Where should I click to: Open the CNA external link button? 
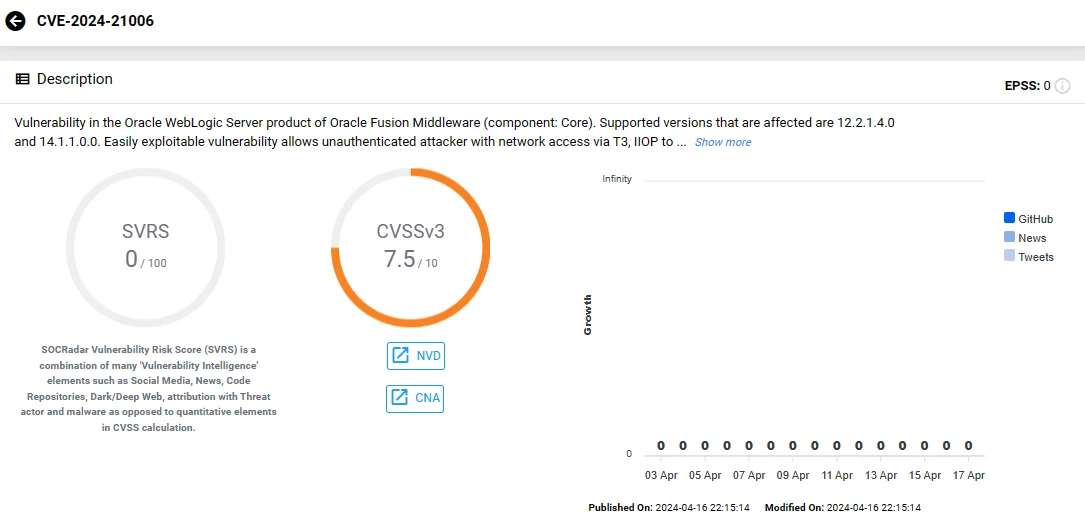(x=415, y=398)
